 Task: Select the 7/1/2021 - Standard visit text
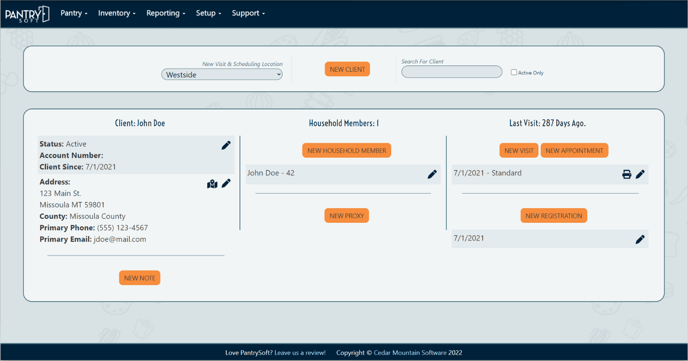tap(487, 173)
